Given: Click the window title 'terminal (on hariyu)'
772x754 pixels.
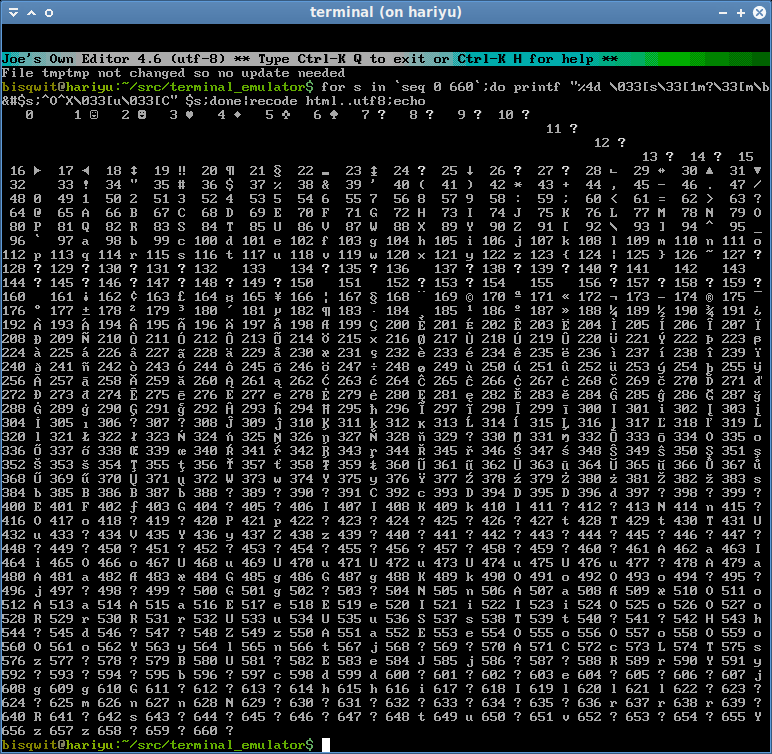Looking at the screenshot, I should coord(385,13).
